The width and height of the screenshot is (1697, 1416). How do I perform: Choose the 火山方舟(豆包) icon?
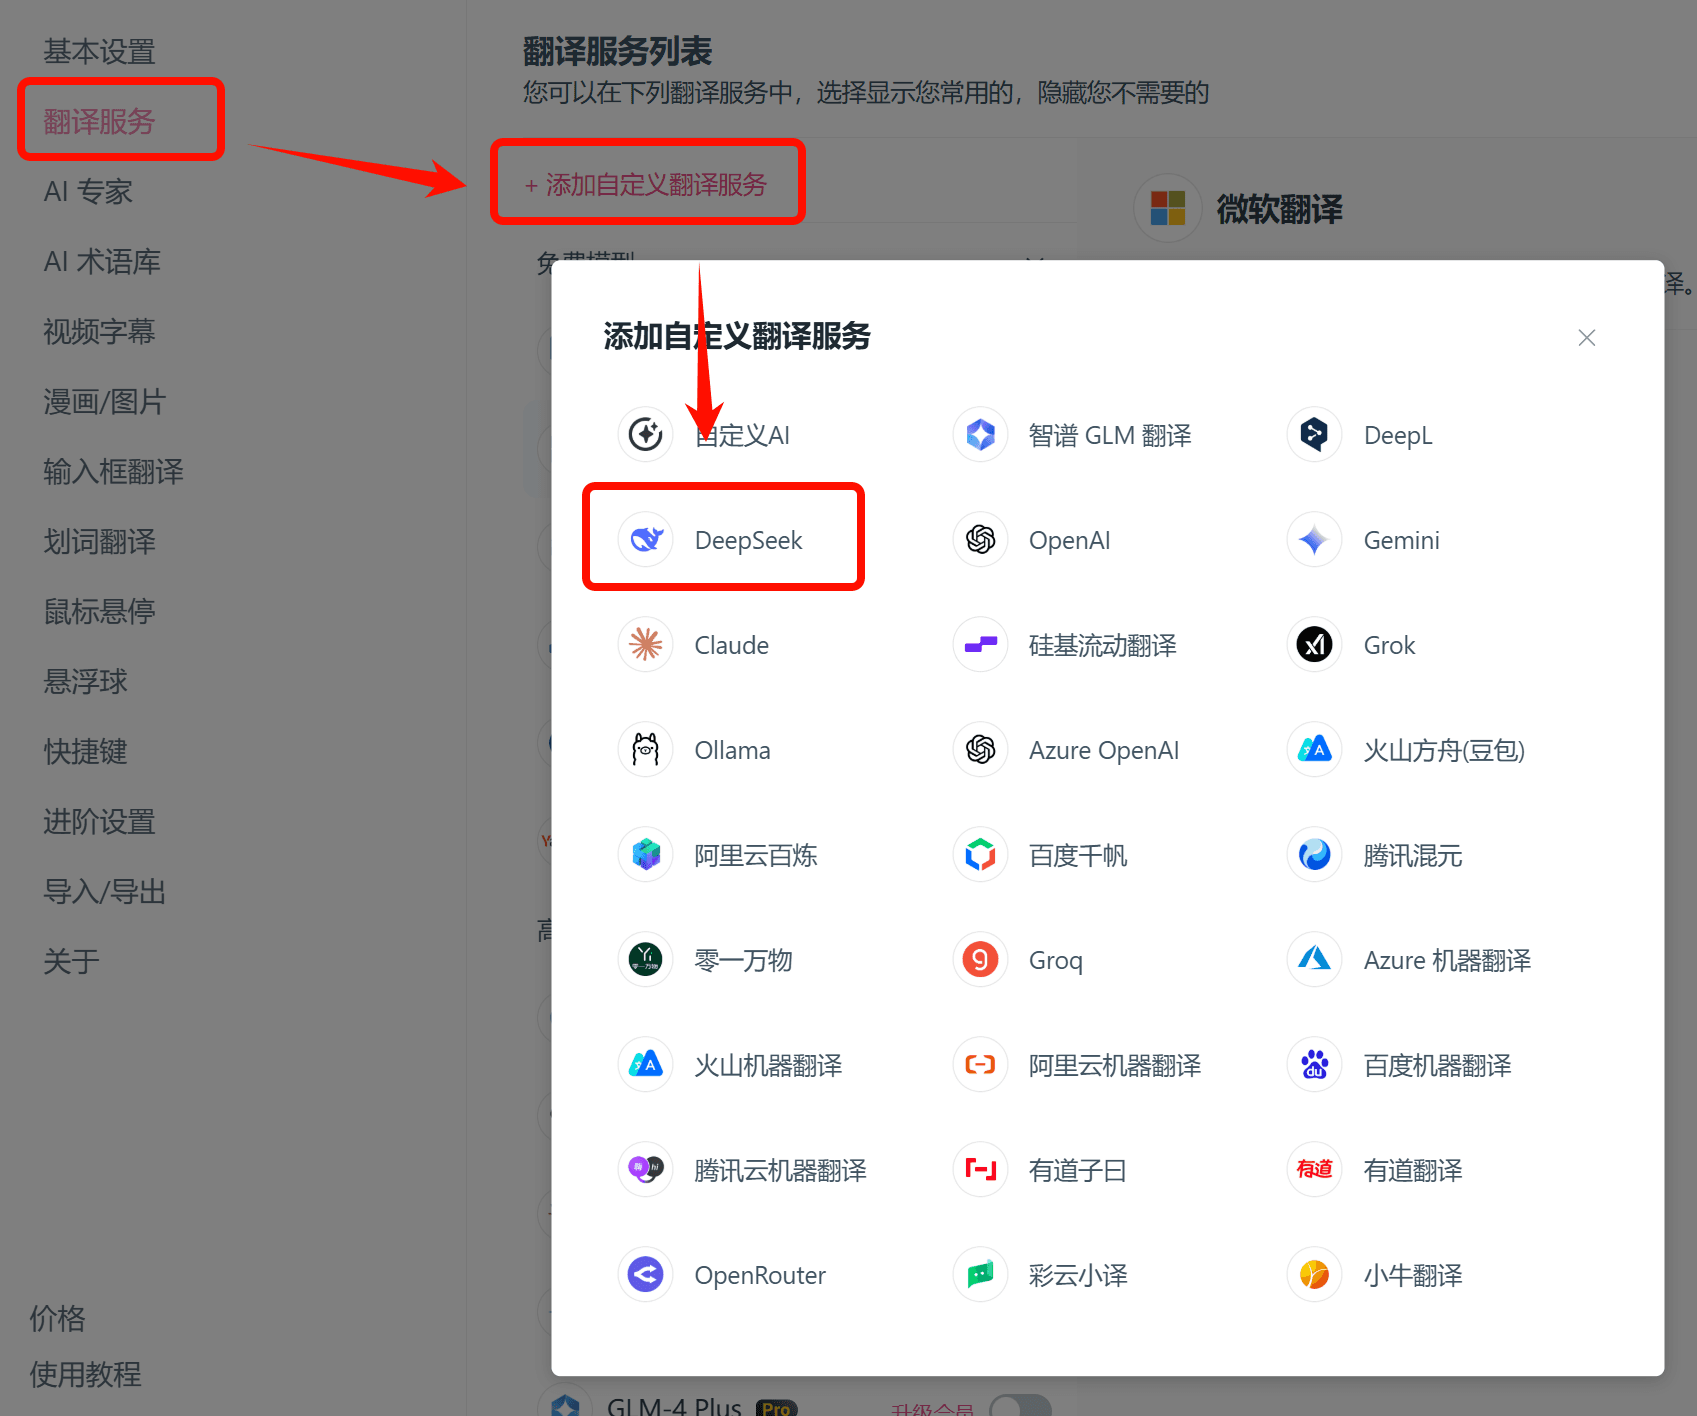(x=1314, y=750)
